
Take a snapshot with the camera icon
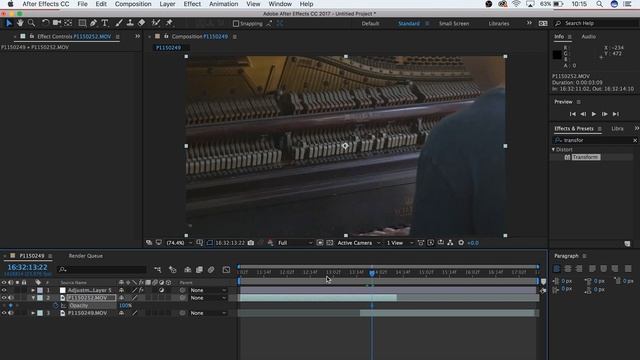(x=251, y=243)
